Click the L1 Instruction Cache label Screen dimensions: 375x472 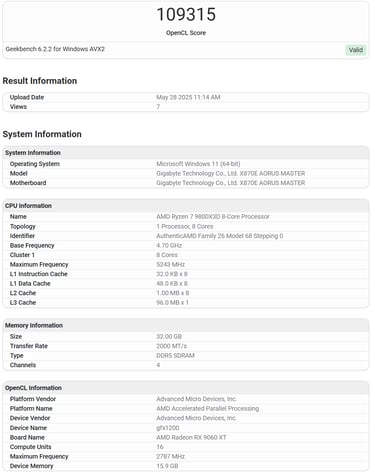[39, 274]
